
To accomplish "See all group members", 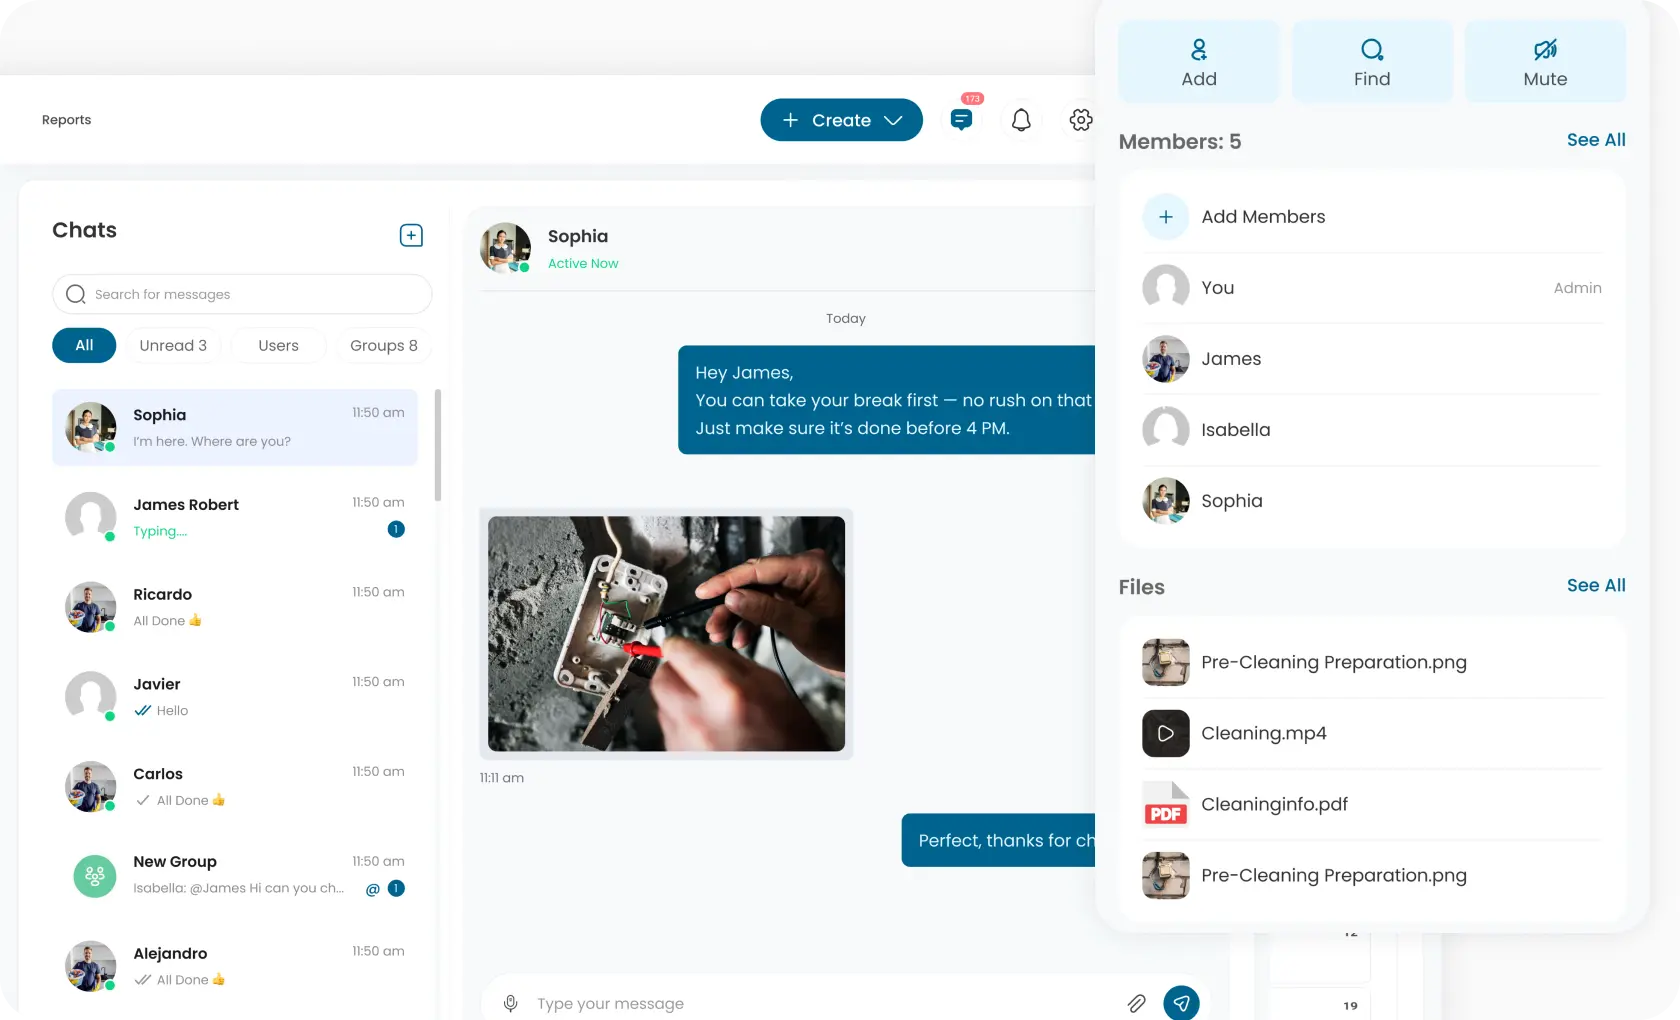I will 1595,140.
